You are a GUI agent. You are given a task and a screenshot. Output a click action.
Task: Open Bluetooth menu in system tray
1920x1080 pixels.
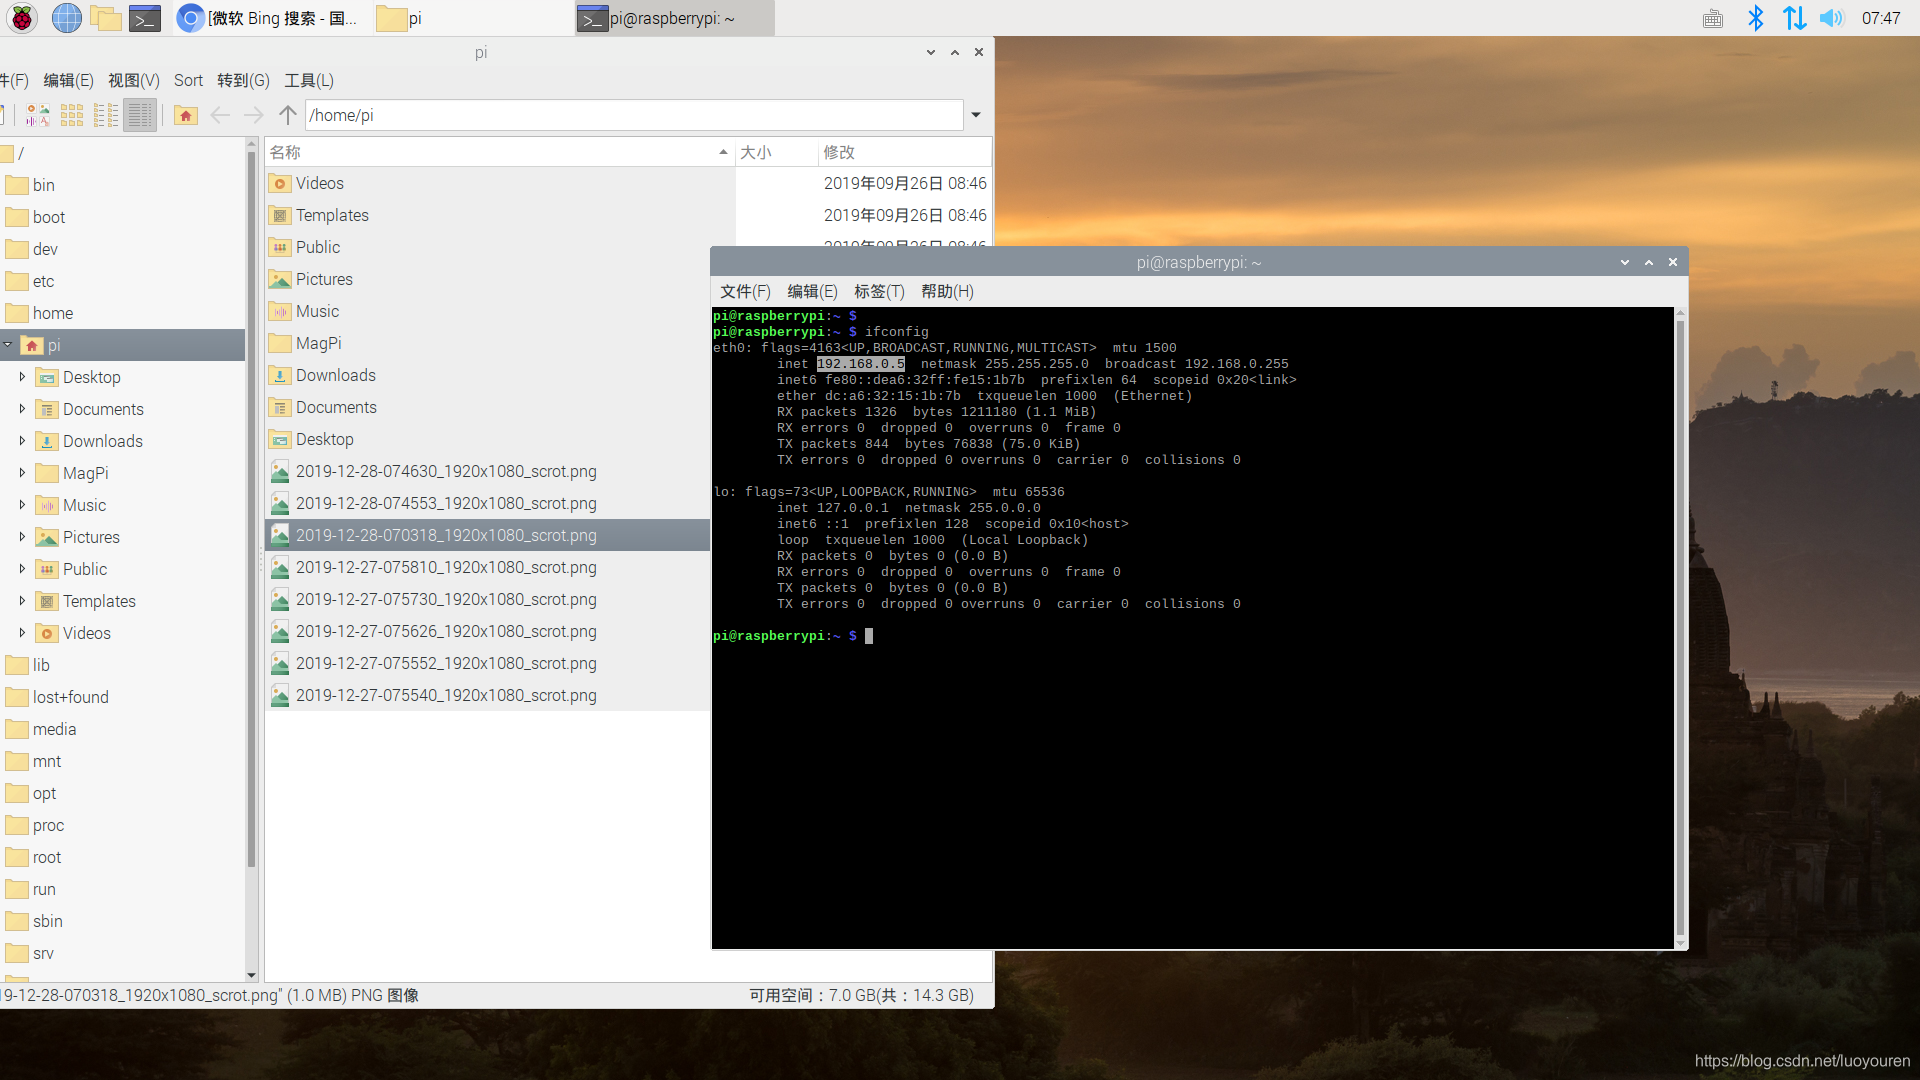click(x=1755, y=18)
